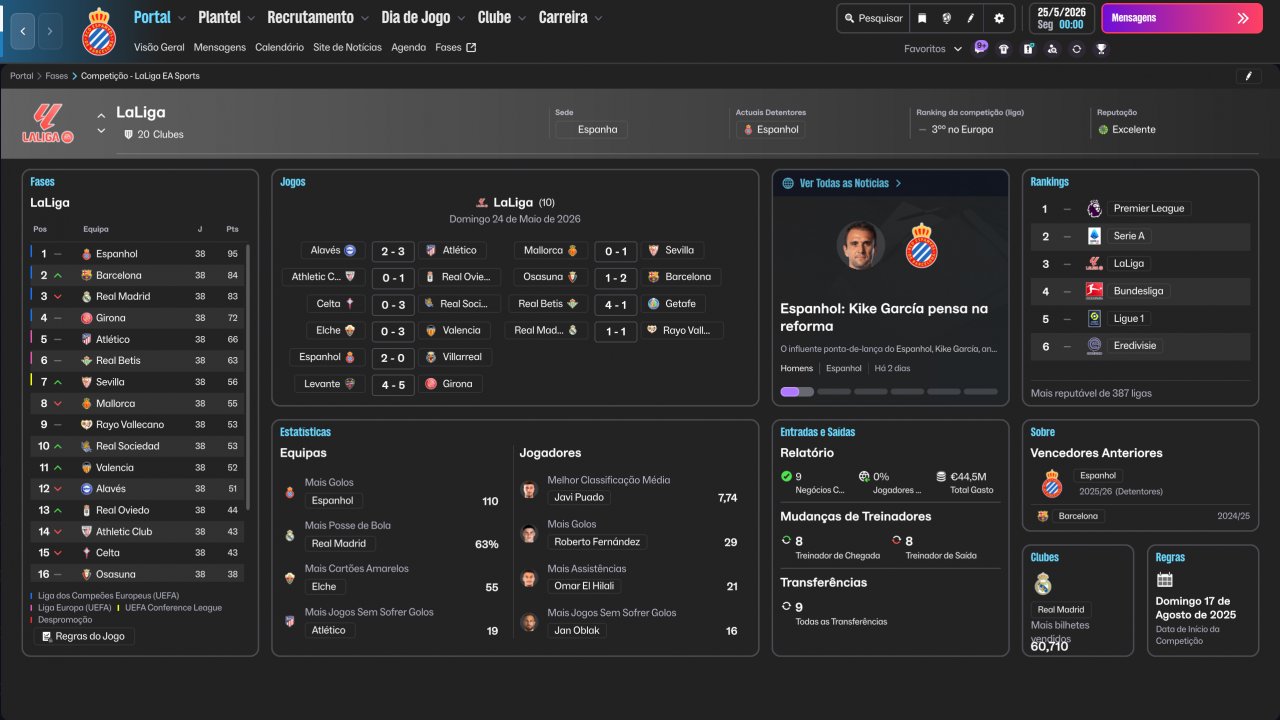Click the pink Mensagens continue button

(x=1181, y=18)
